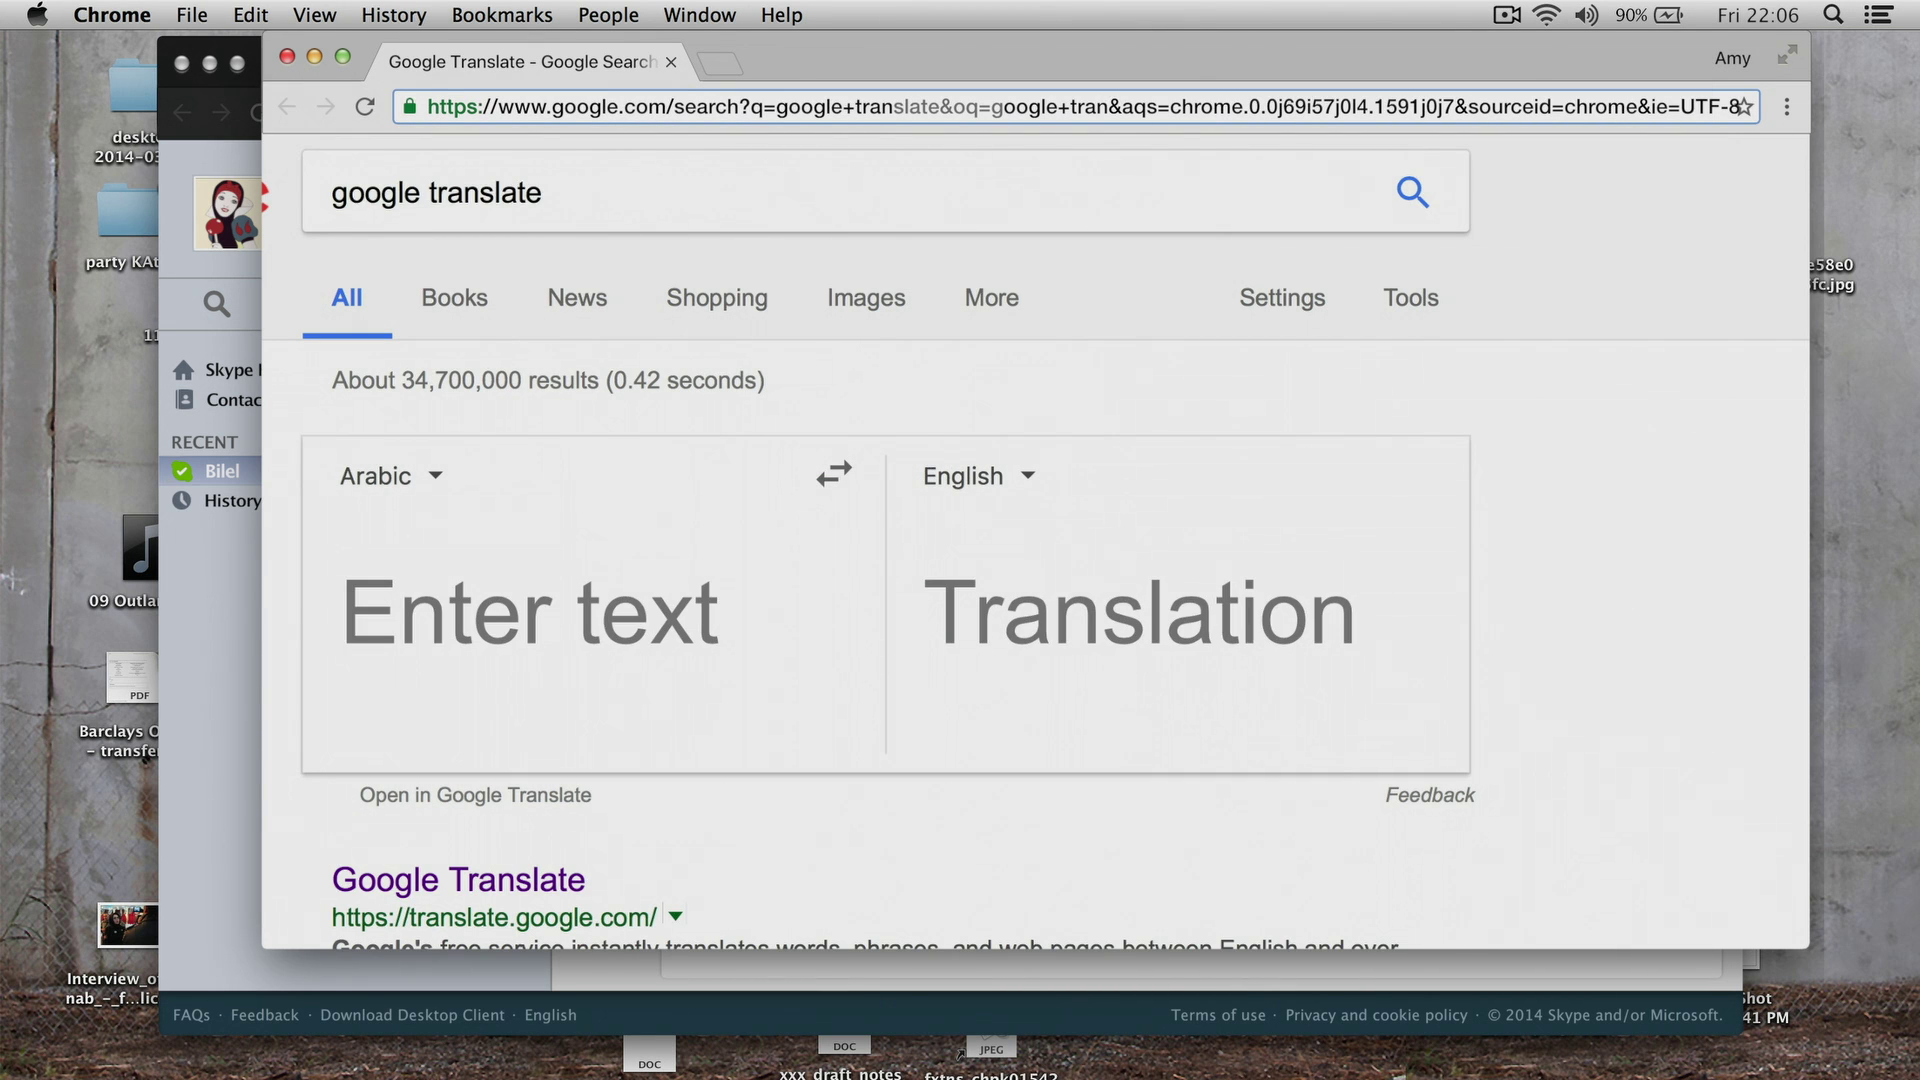Screen dimensions: 1920x1080
Task: Open Spotlight search in menu bar
Action: click(1833, 15)
